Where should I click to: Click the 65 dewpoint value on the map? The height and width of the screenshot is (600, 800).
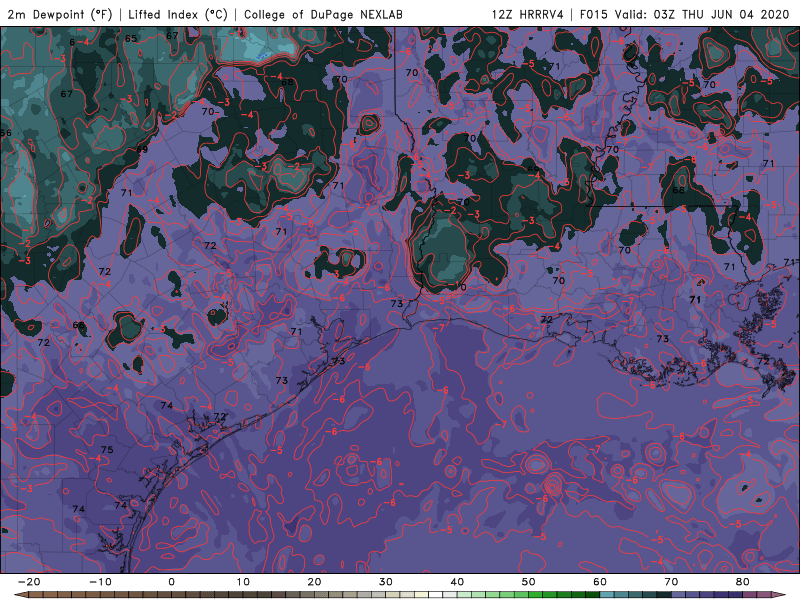coord(131,38)
